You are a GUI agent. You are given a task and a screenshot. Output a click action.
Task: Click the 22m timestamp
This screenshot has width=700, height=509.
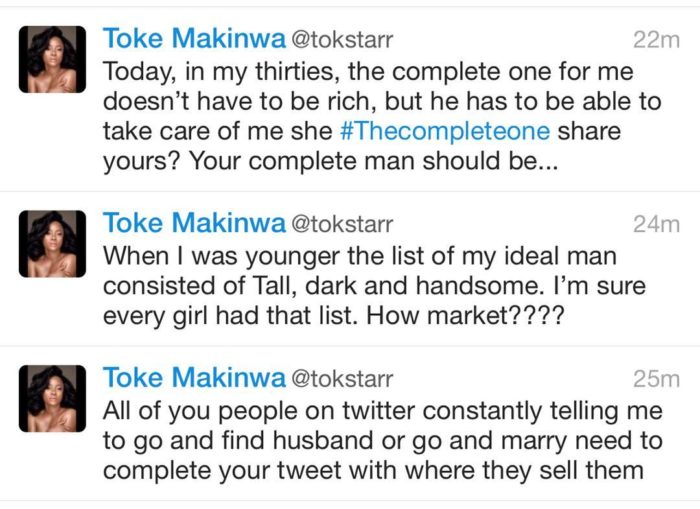[656, 40]
